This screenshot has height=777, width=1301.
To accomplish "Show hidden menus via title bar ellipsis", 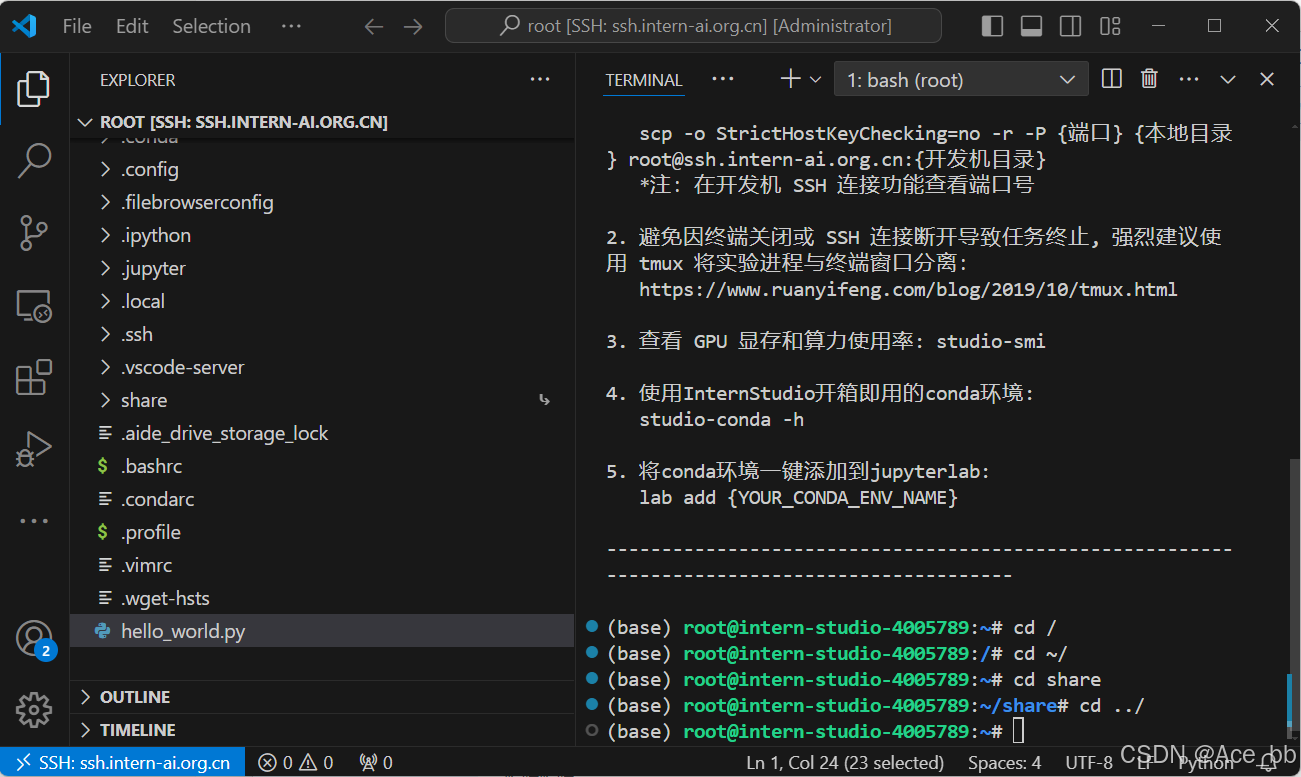I will click(291, 27).
